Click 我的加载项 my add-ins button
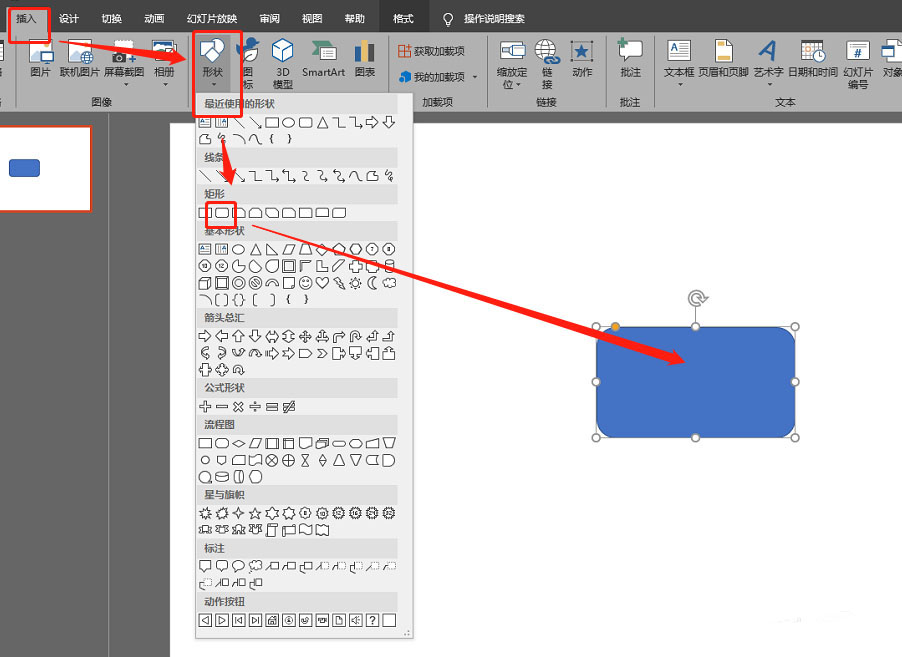This screenshot has height=657, width=902. pyautogui.click(x=431, y=77)
